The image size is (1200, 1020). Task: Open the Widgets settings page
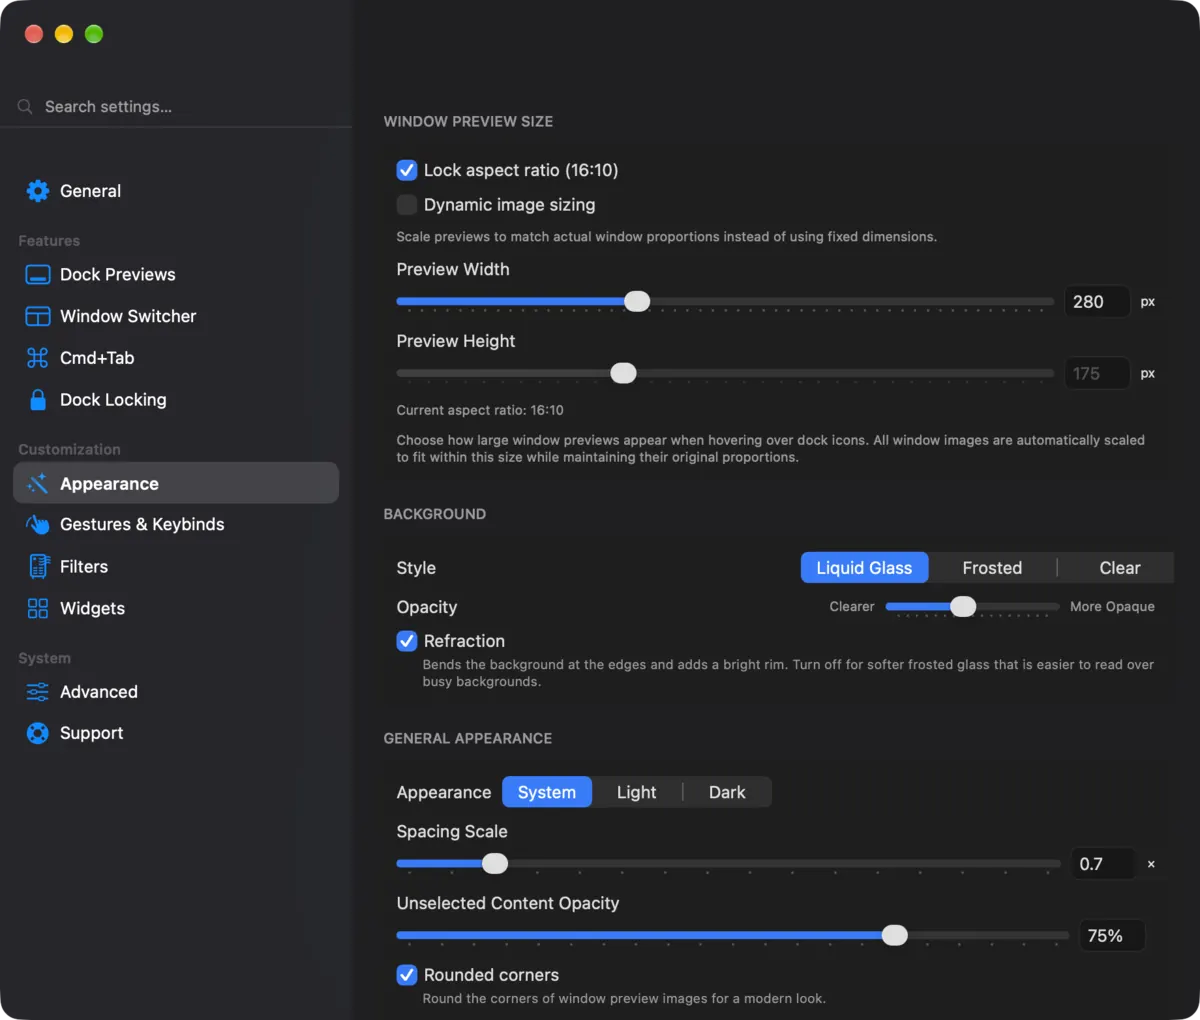tap(176, 609)
